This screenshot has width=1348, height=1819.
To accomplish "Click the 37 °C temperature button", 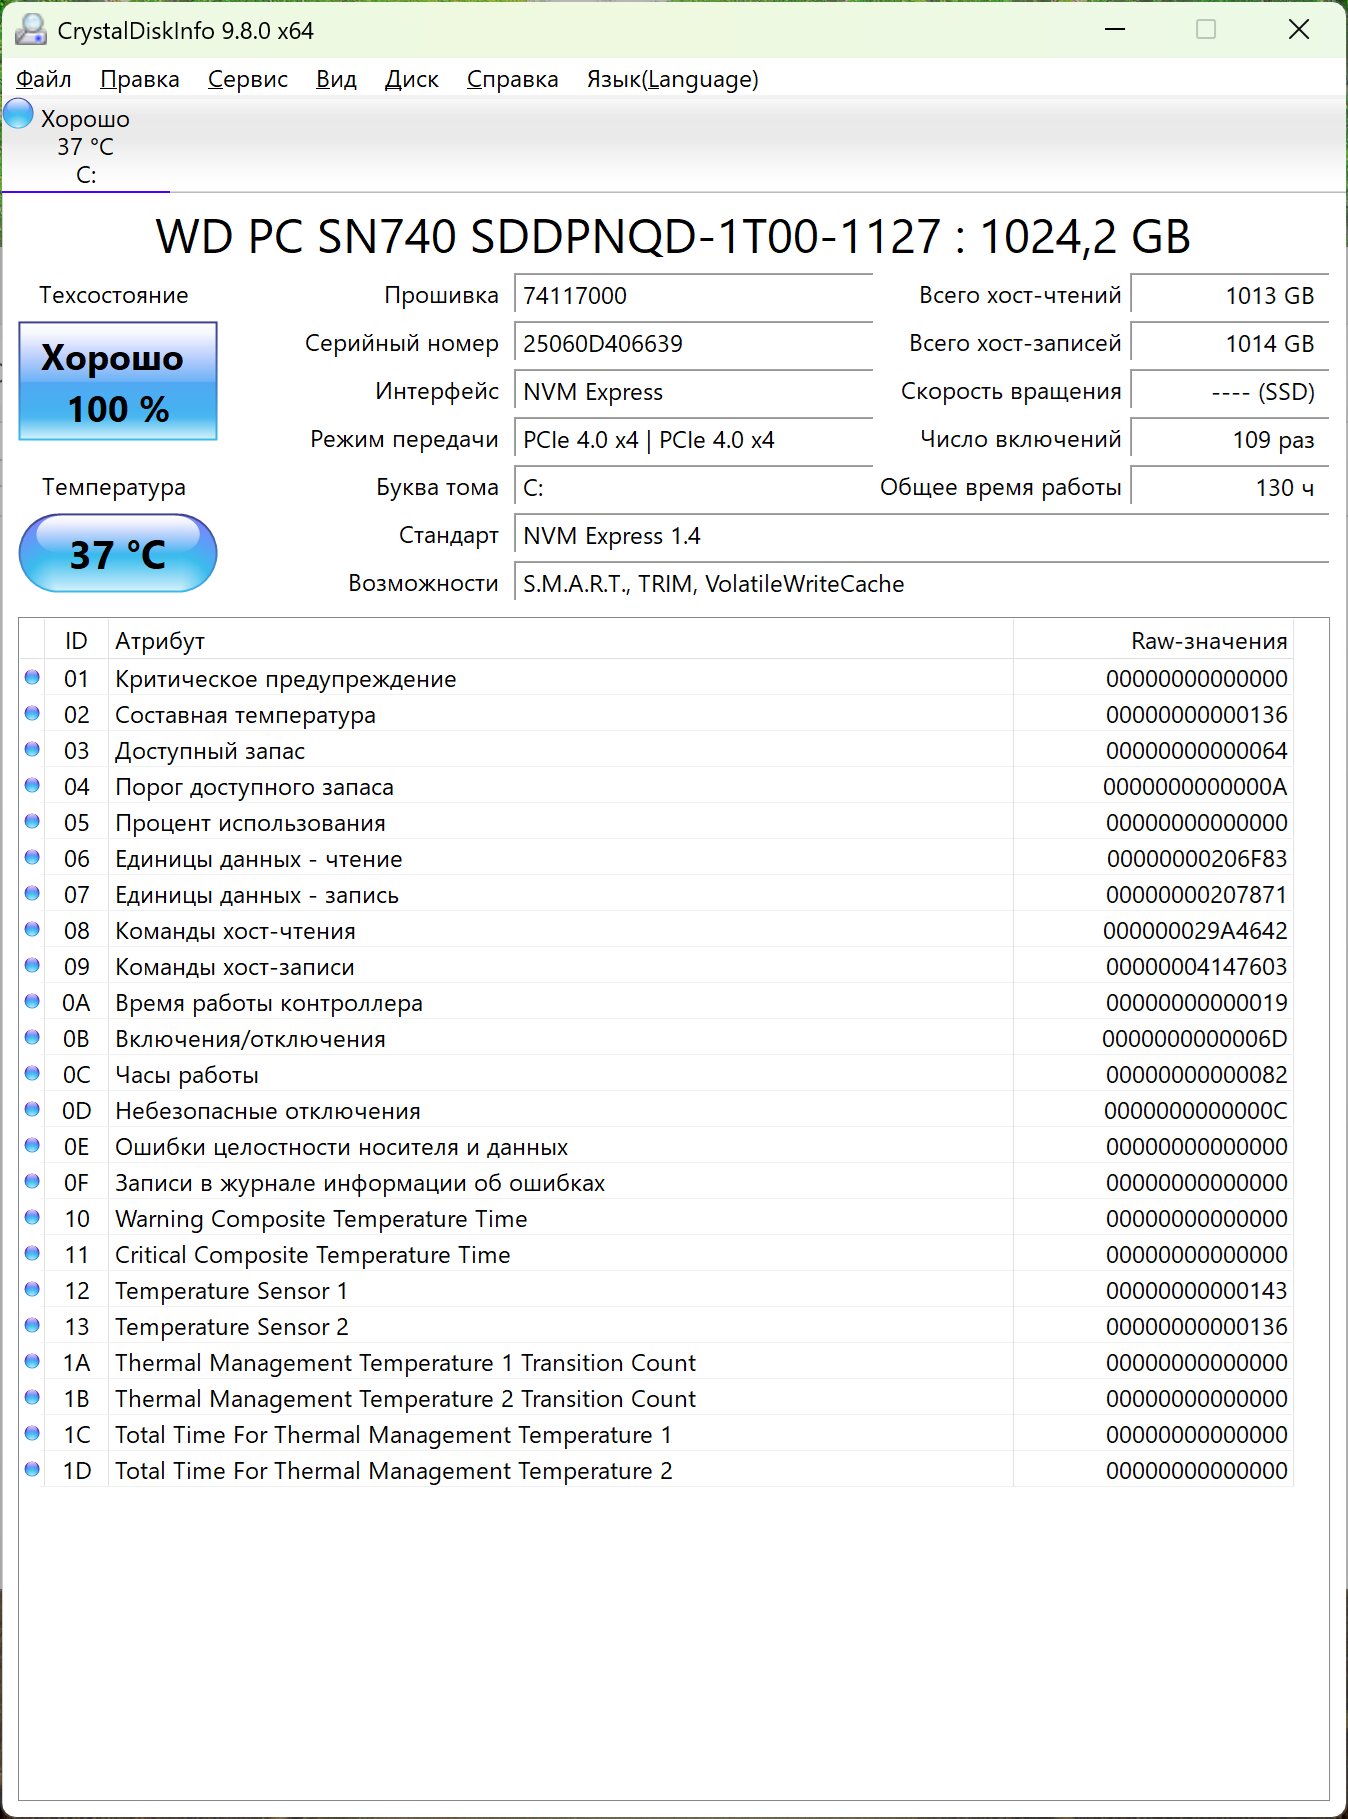I will coord(118,553).
